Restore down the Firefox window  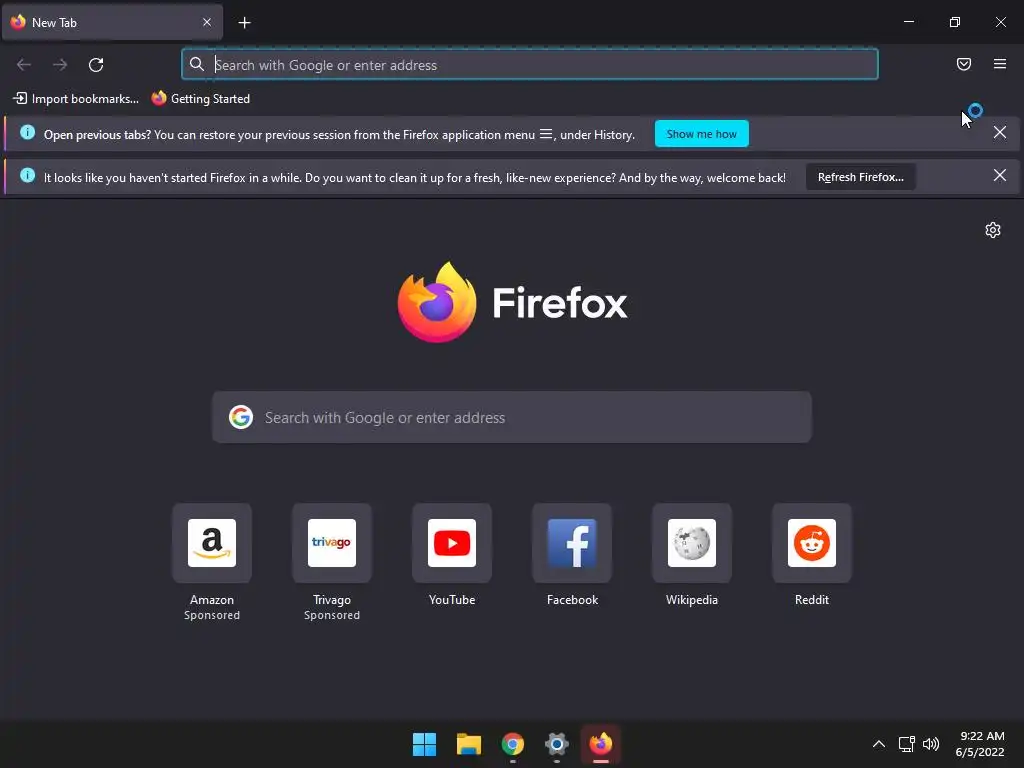tap(955, 22)
